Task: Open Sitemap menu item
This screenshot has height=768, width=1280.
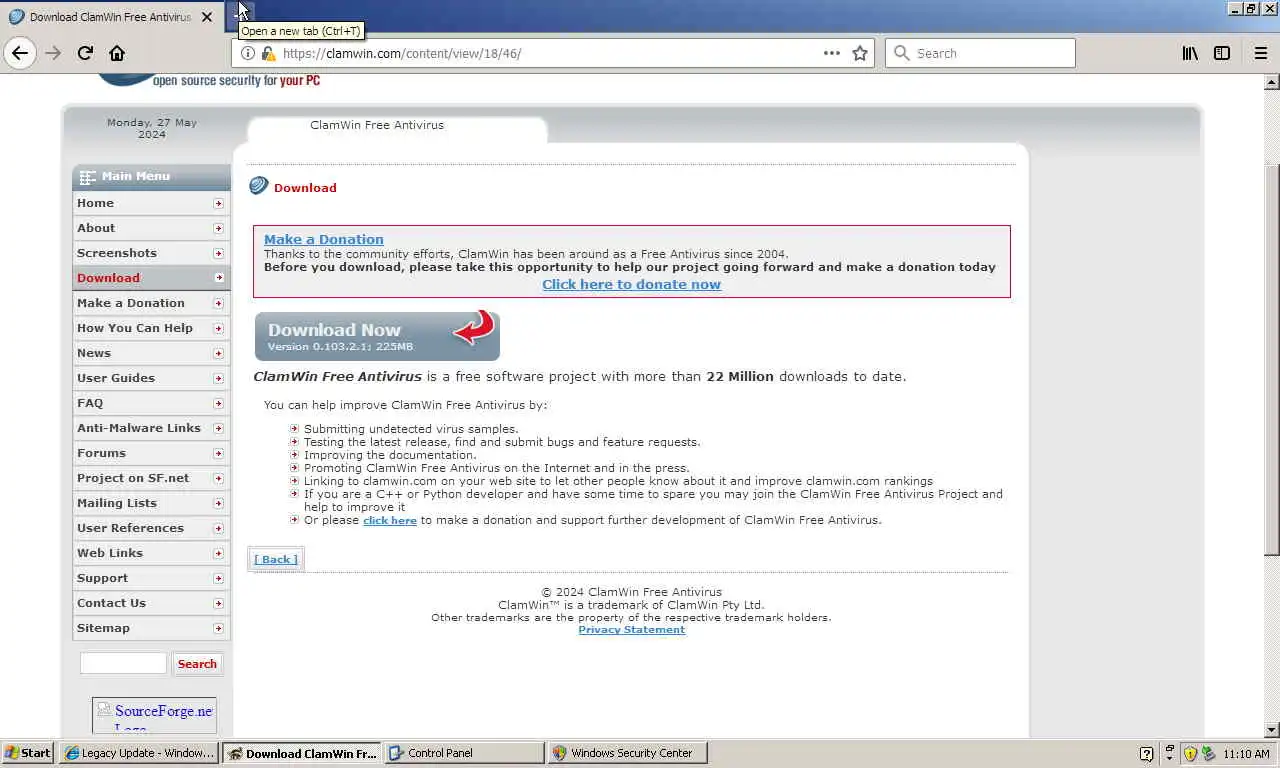Action: tap(151, 628)
